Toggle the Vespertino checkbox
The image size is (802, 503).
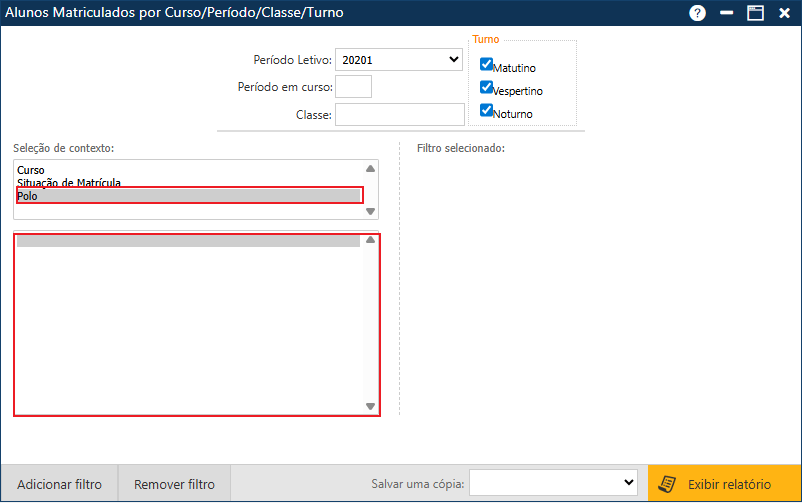(x=487, y=87)
